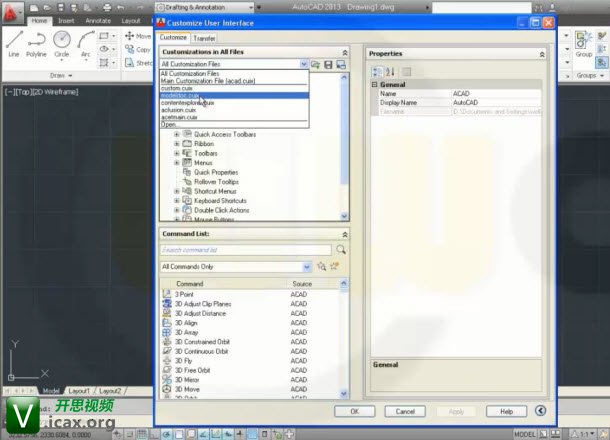Image resolution: width=610 pixels, height=440 pixels.
Task: Open the All Commands Only dropdown
Action: click(307, 267)
